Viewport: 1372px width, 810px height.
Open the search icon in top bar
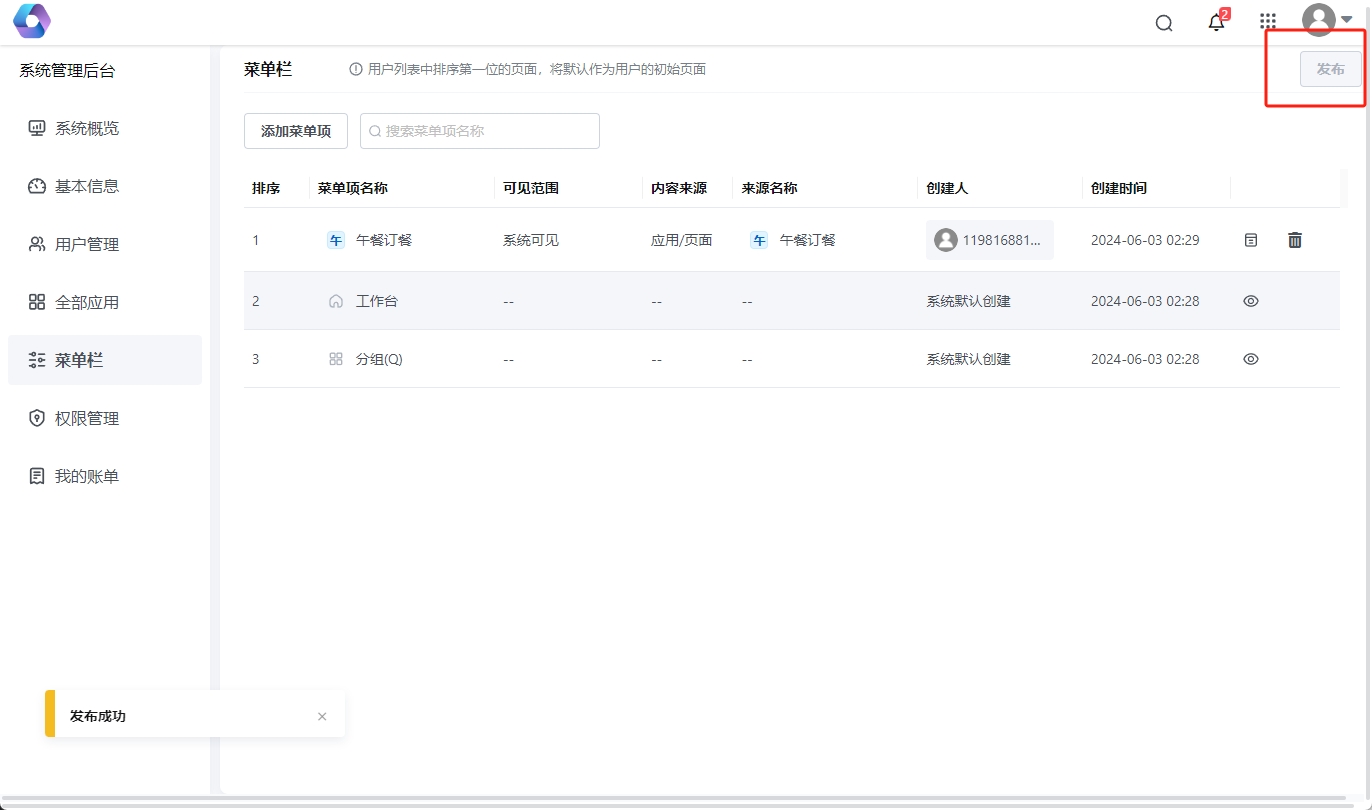point(1163,21)
